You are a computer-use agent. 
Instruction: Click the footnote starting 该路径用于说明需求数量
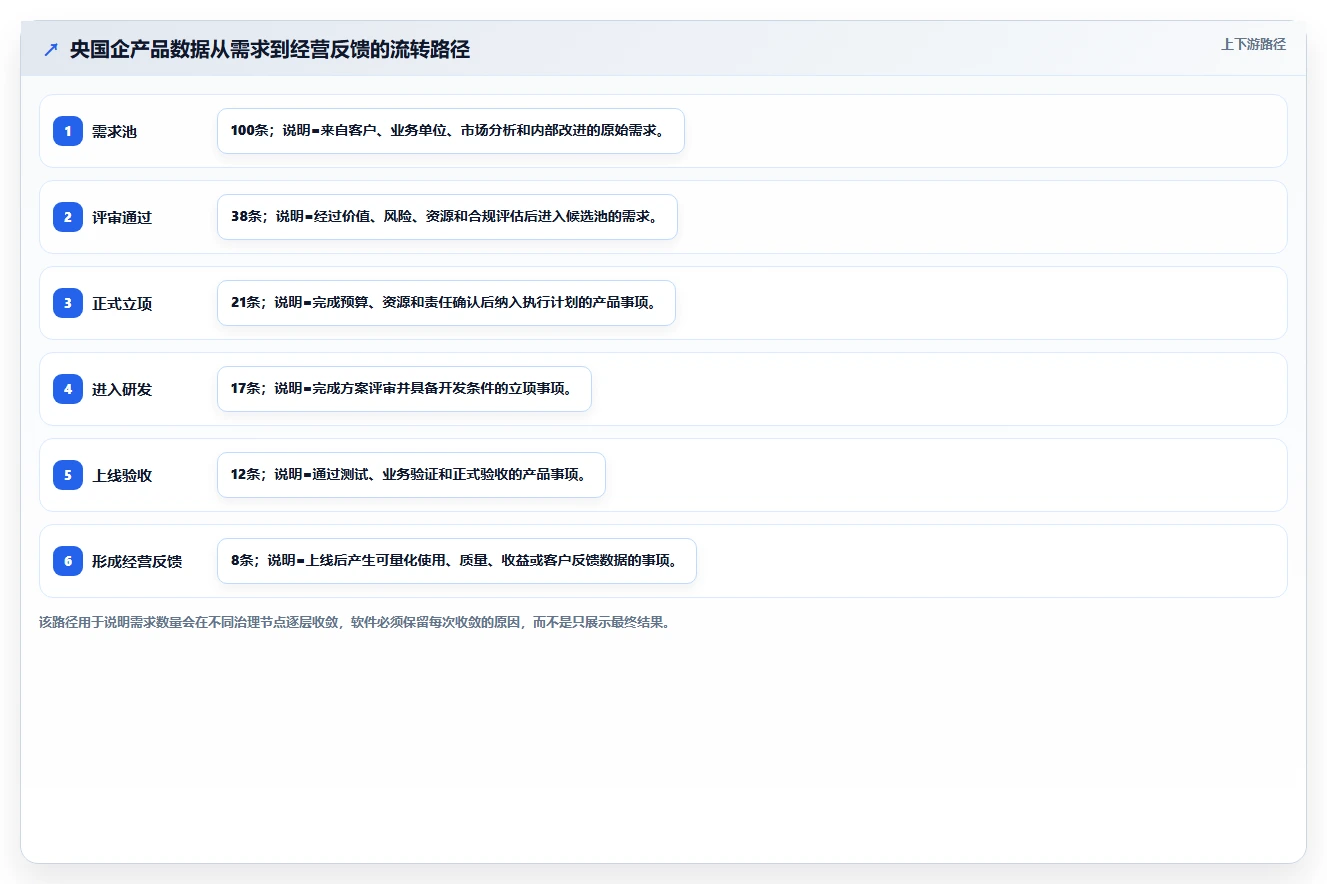click(x=354, y=622)
